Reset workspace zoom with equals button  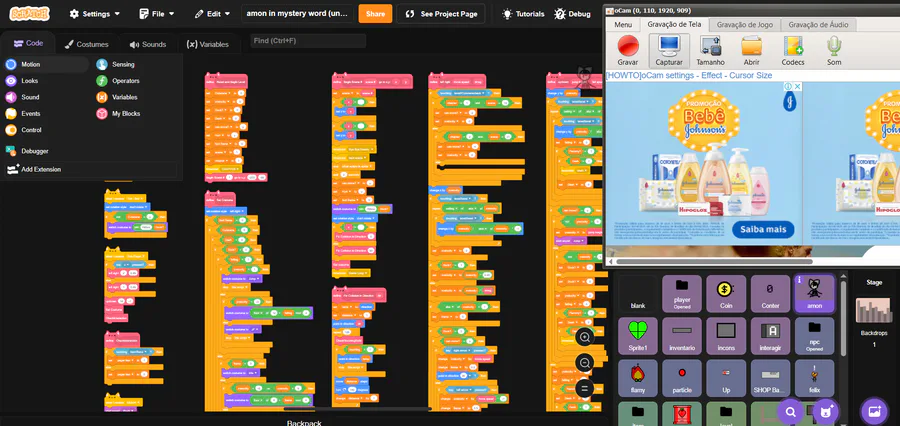click(585, 388)
